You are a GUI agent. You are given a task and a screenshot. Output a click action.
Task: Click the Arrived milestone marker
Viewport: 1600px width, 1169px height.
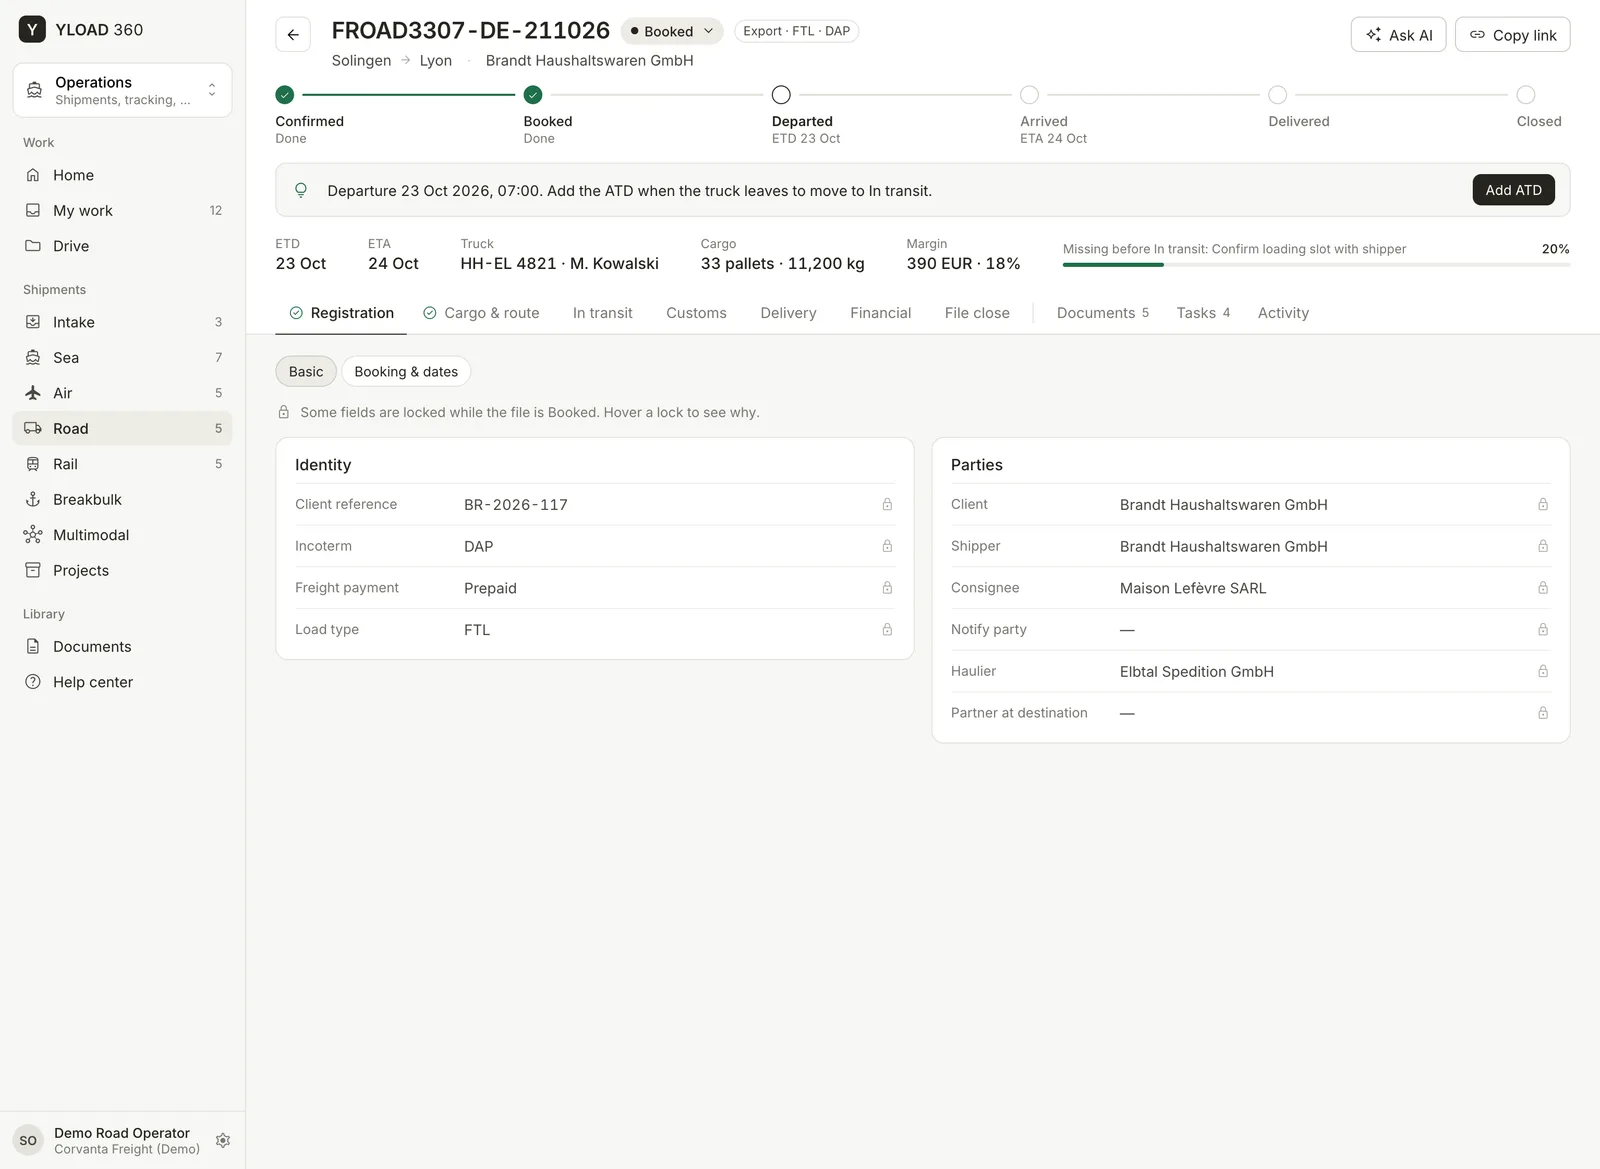tap(1029, 95)
